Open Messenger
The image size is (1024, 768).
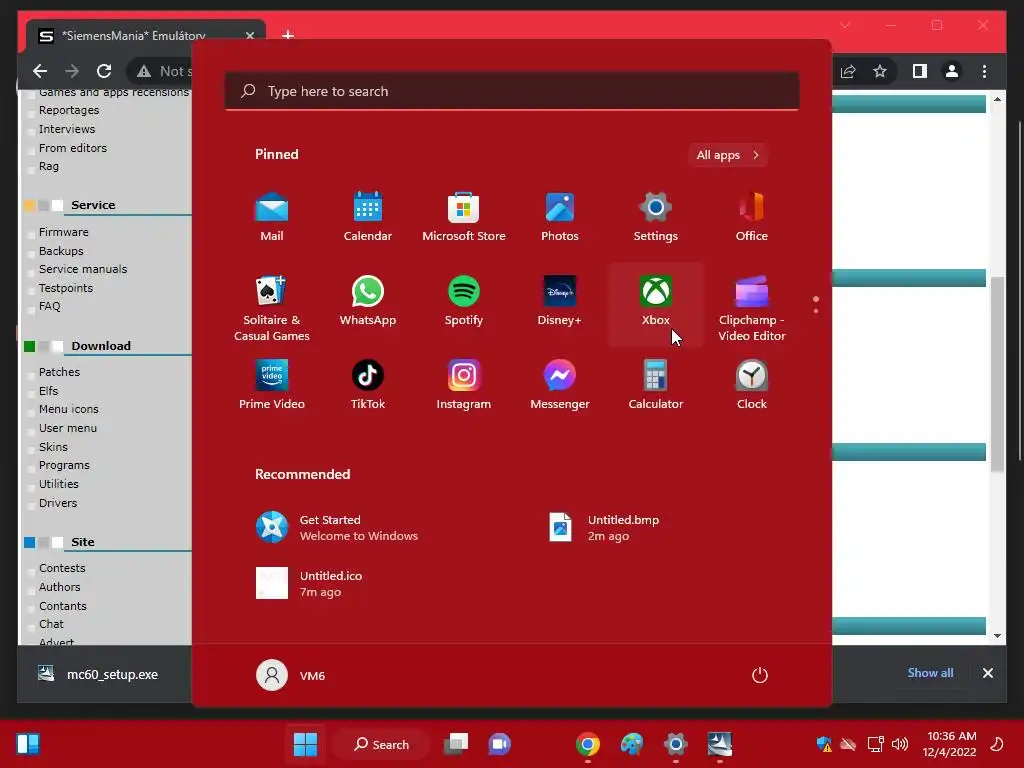pos(560,385)
